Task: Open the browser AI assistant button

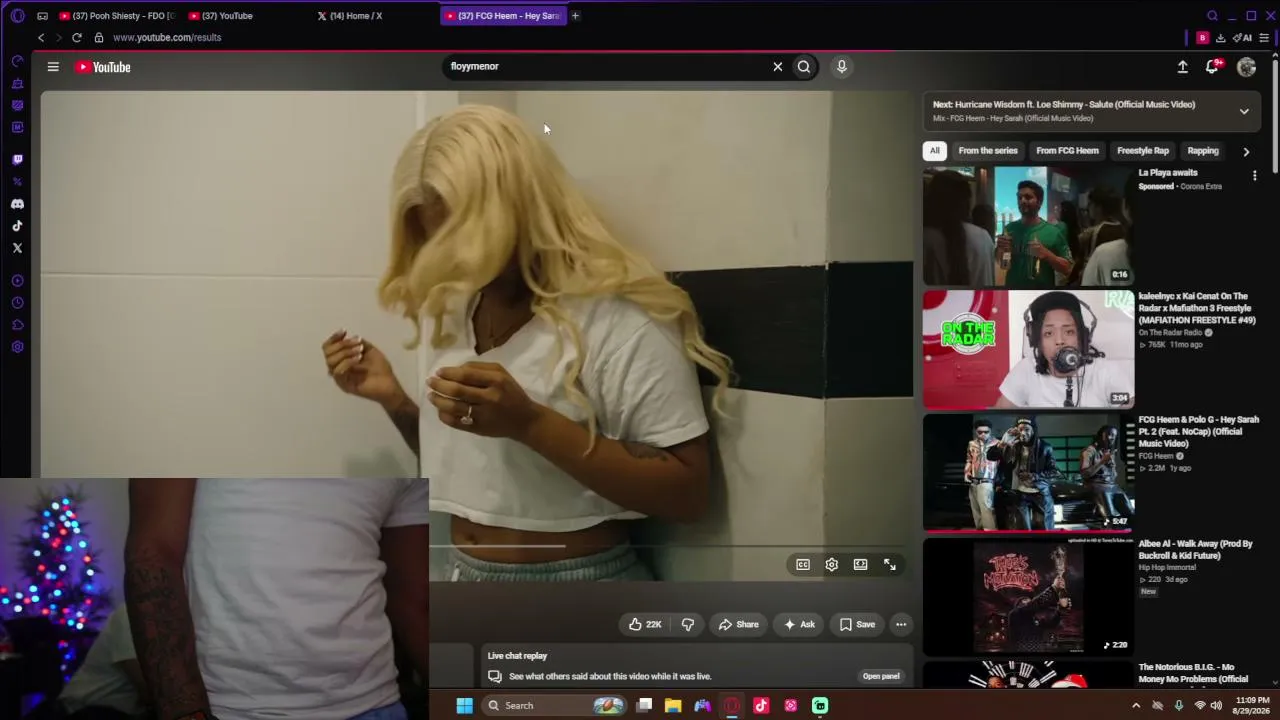Action: (1242, 38)
